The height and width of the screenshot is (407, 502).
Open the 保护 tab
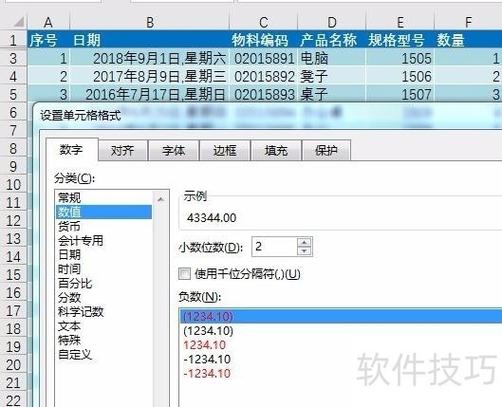click(x=326, y=151)
